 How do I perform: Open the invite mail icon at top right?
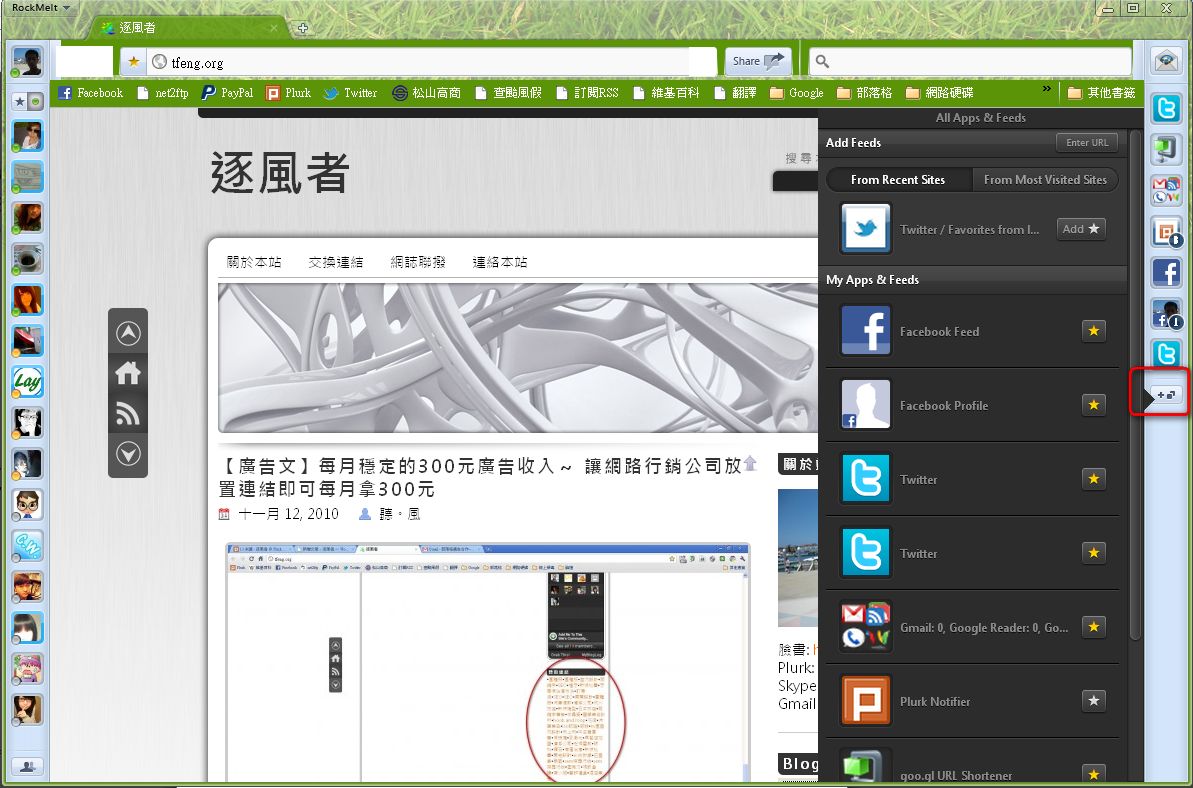pos(1166,61)
